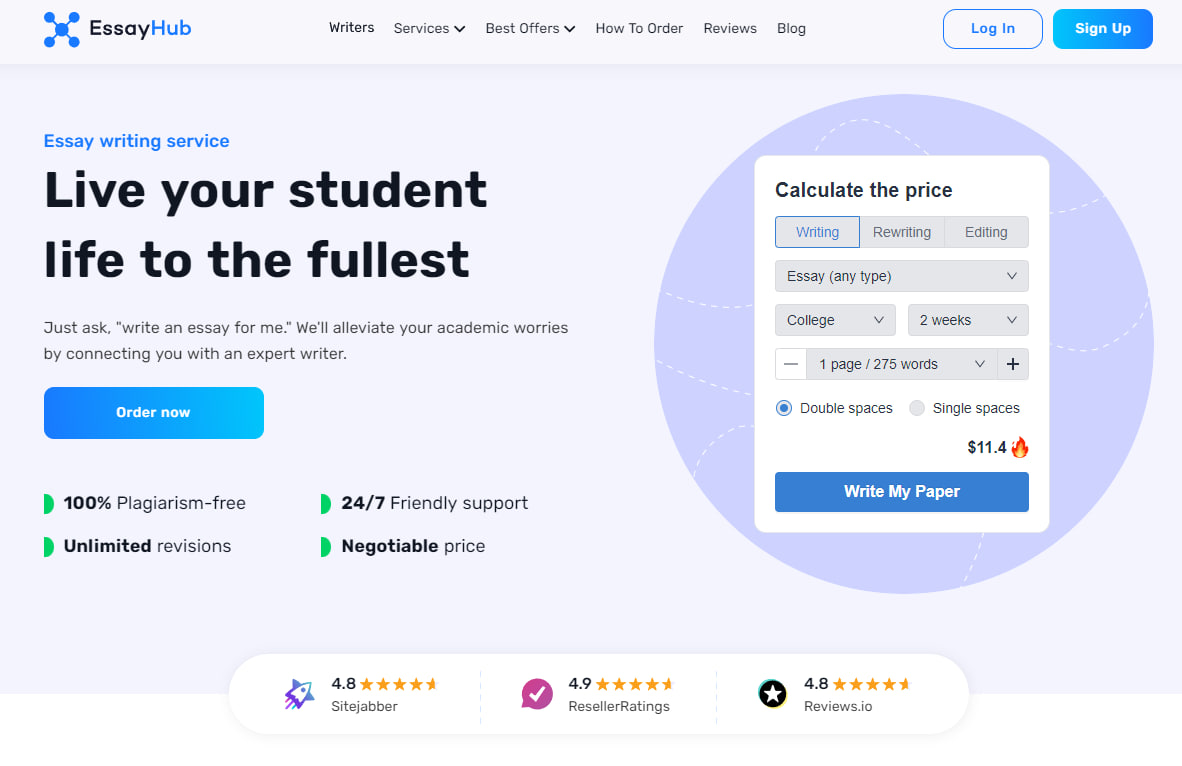Decrease page count with the minus button
Viewport: 1182px width, 766px height.
coord(791,364)
